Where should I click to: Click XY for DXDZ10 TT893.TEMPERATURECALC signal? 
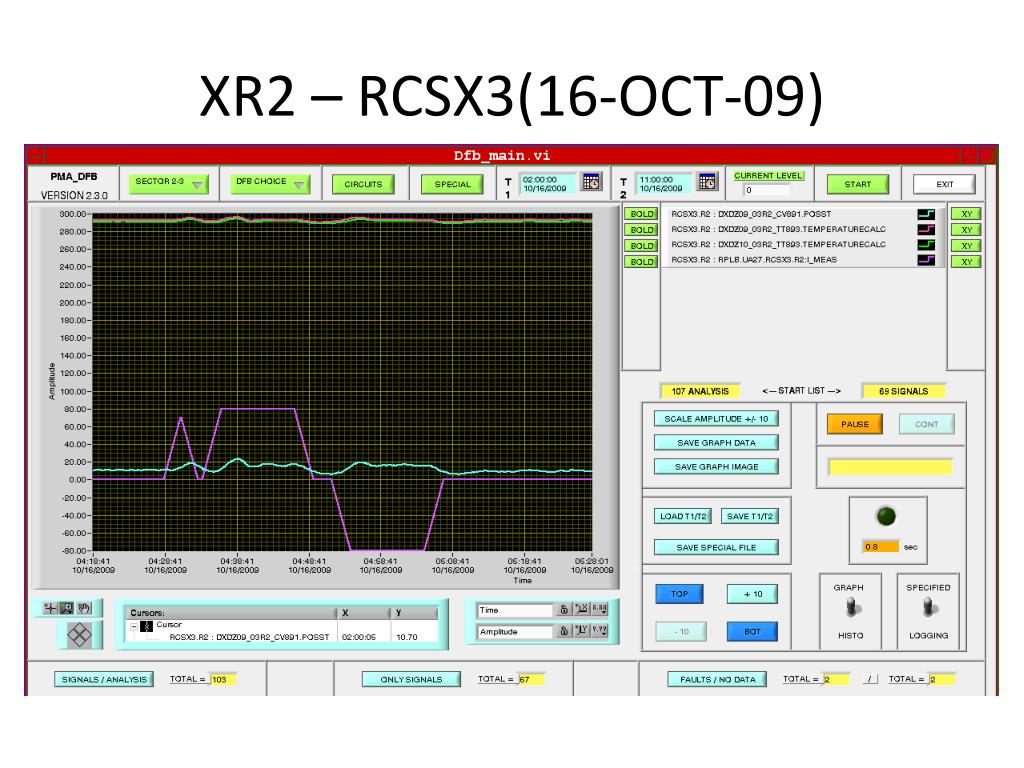coord(967,246)
